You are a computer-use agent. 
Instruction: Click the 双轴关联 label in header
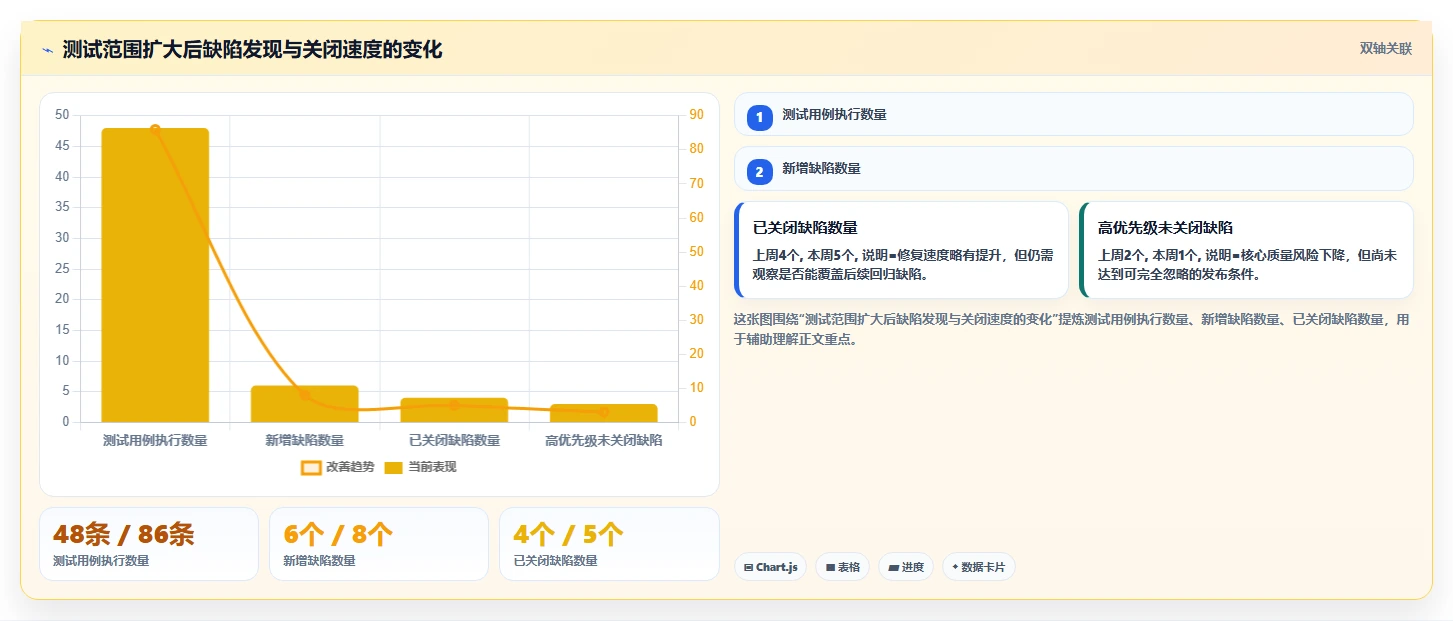[x=1385, y=49]
